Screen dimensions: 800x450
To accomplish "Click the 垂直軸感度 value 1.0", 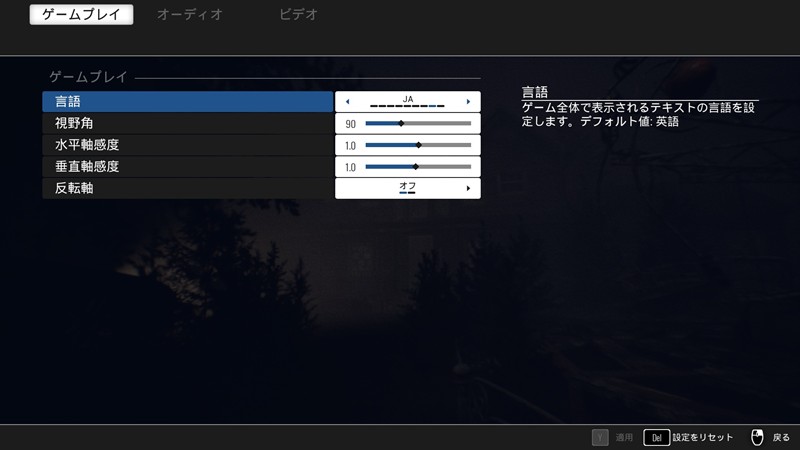I will 351,167.
